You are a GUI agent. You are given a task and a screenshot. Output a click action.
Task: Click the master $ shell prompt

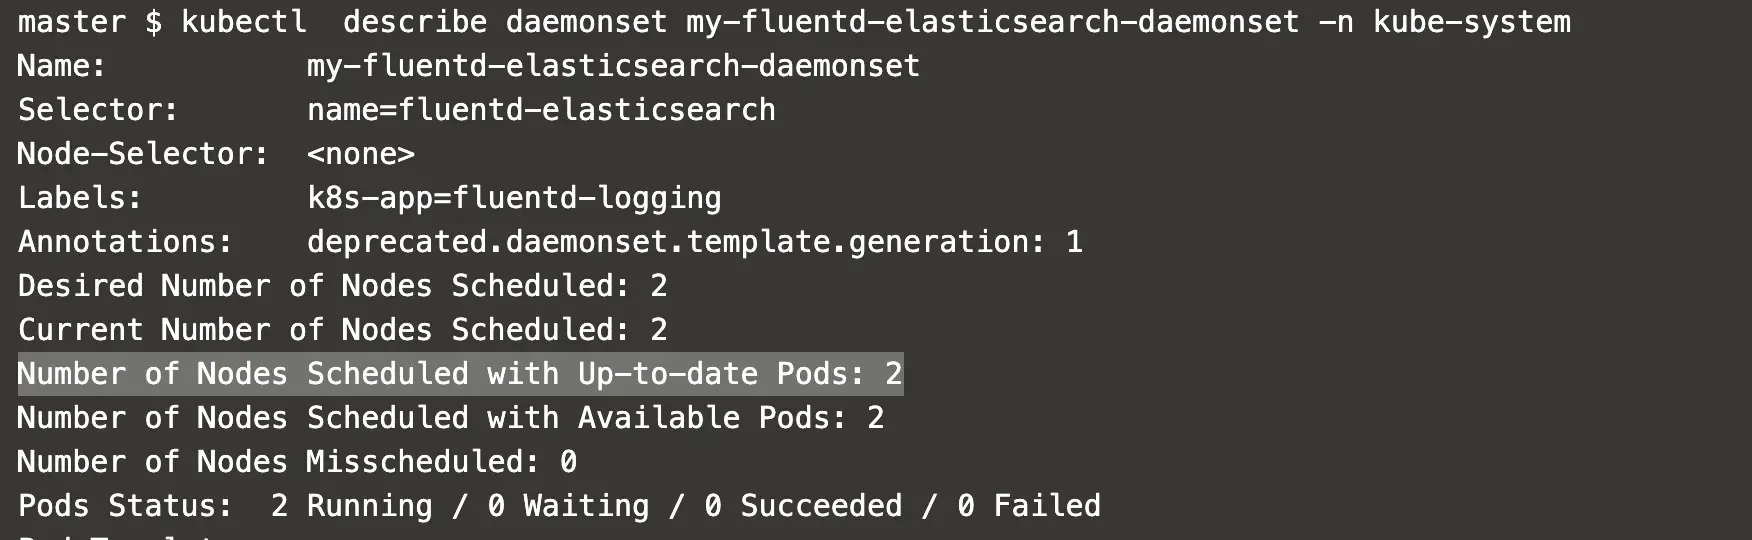pos(90,22)
